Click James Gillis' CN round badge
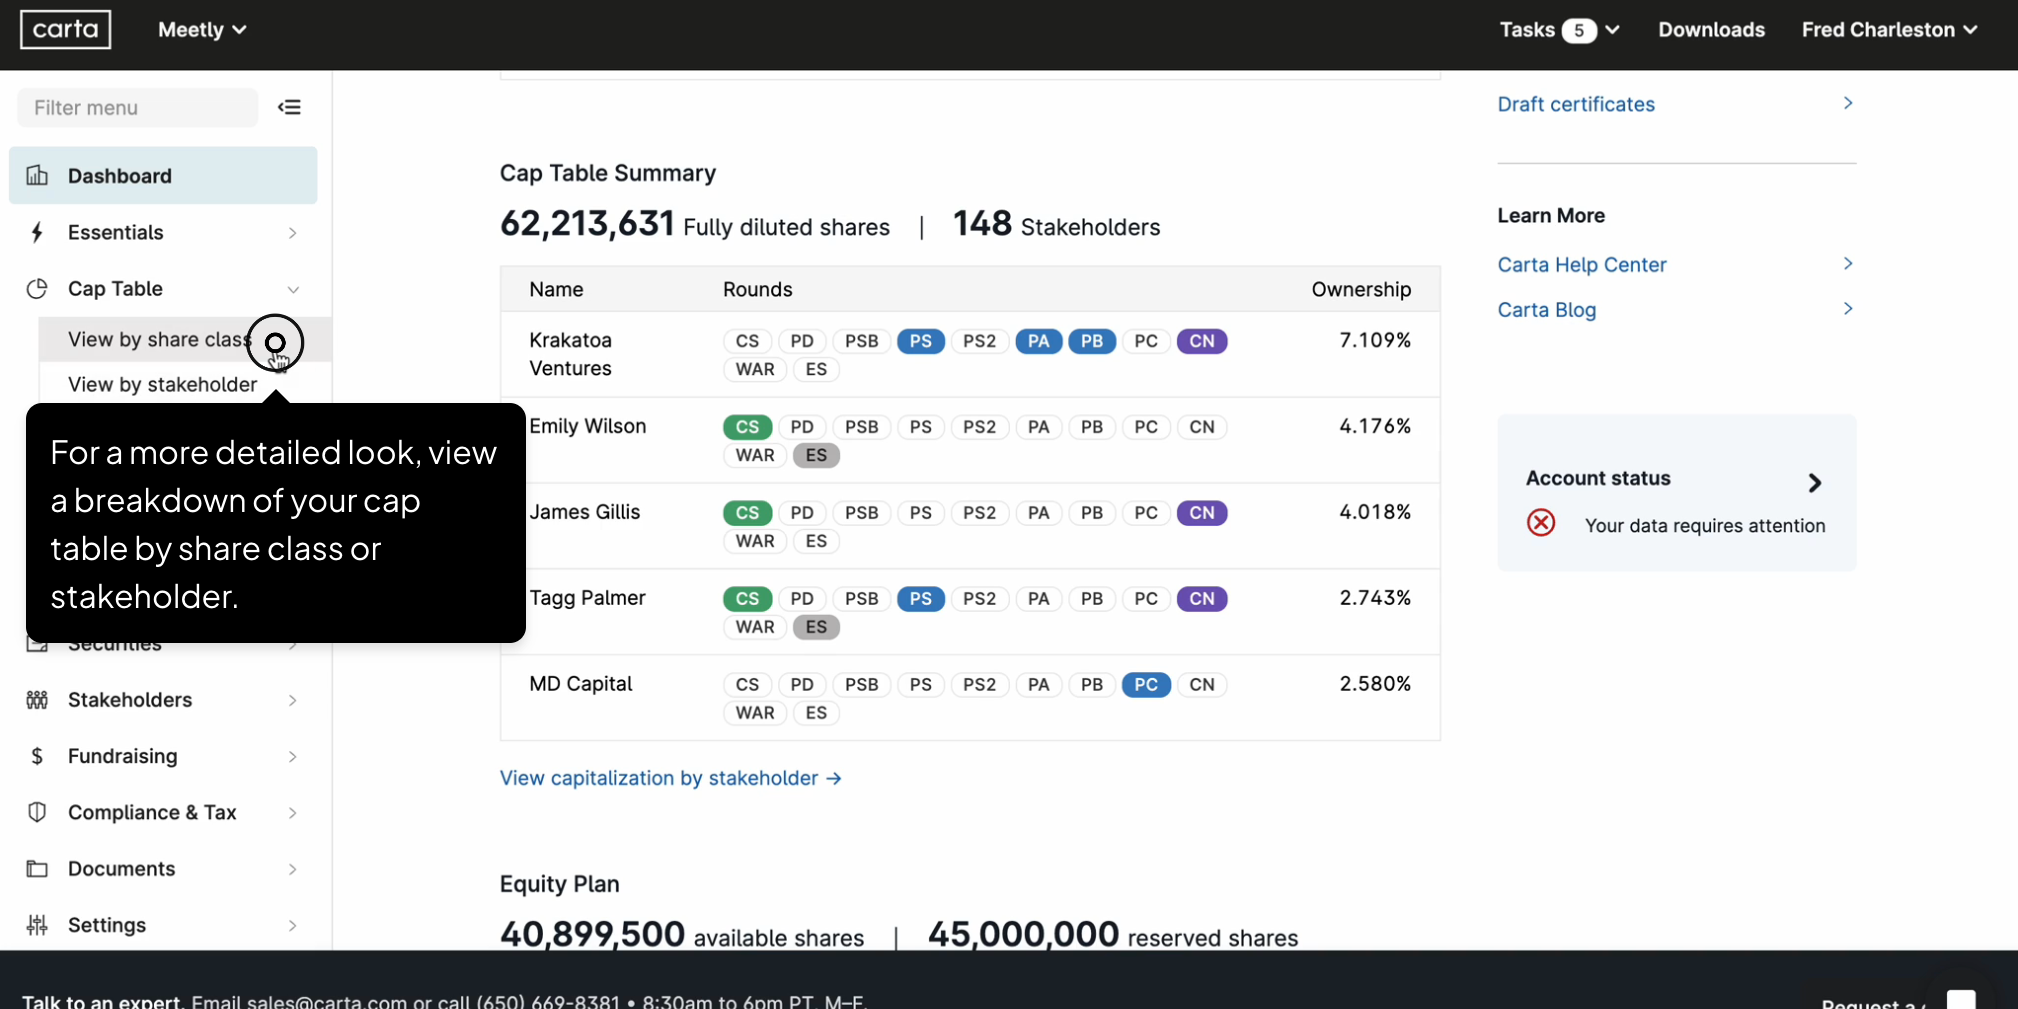This screenshot has width=2018, height=1009. [1202, 513]
